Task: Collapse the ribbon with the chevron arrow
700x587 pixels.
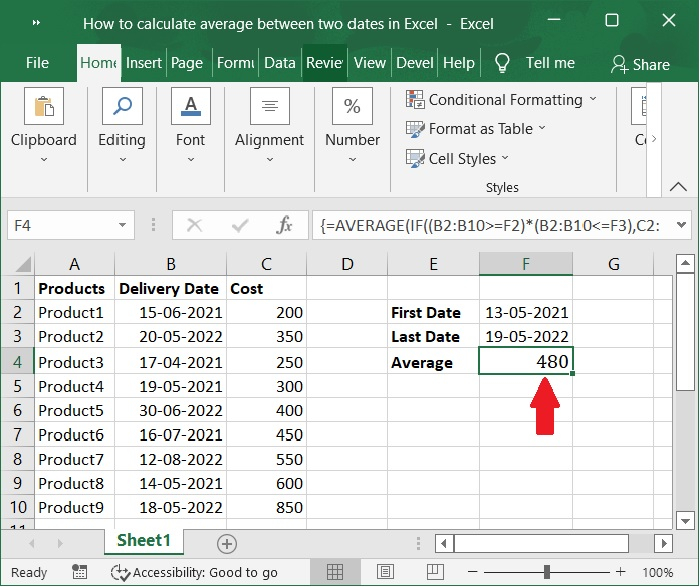Action: (680, 186)
